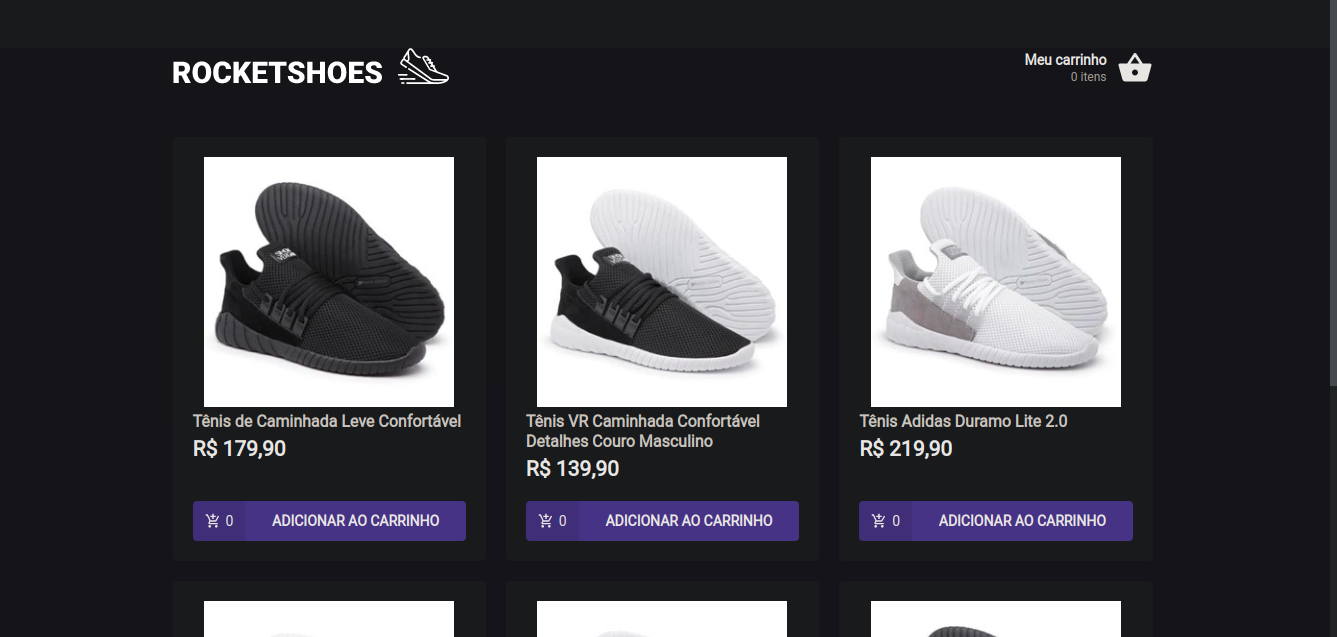Add Adidas Duramo Lite 2.0 to cart
Viewport: 1337px width, 637px height.
(x=1022, y=521)
